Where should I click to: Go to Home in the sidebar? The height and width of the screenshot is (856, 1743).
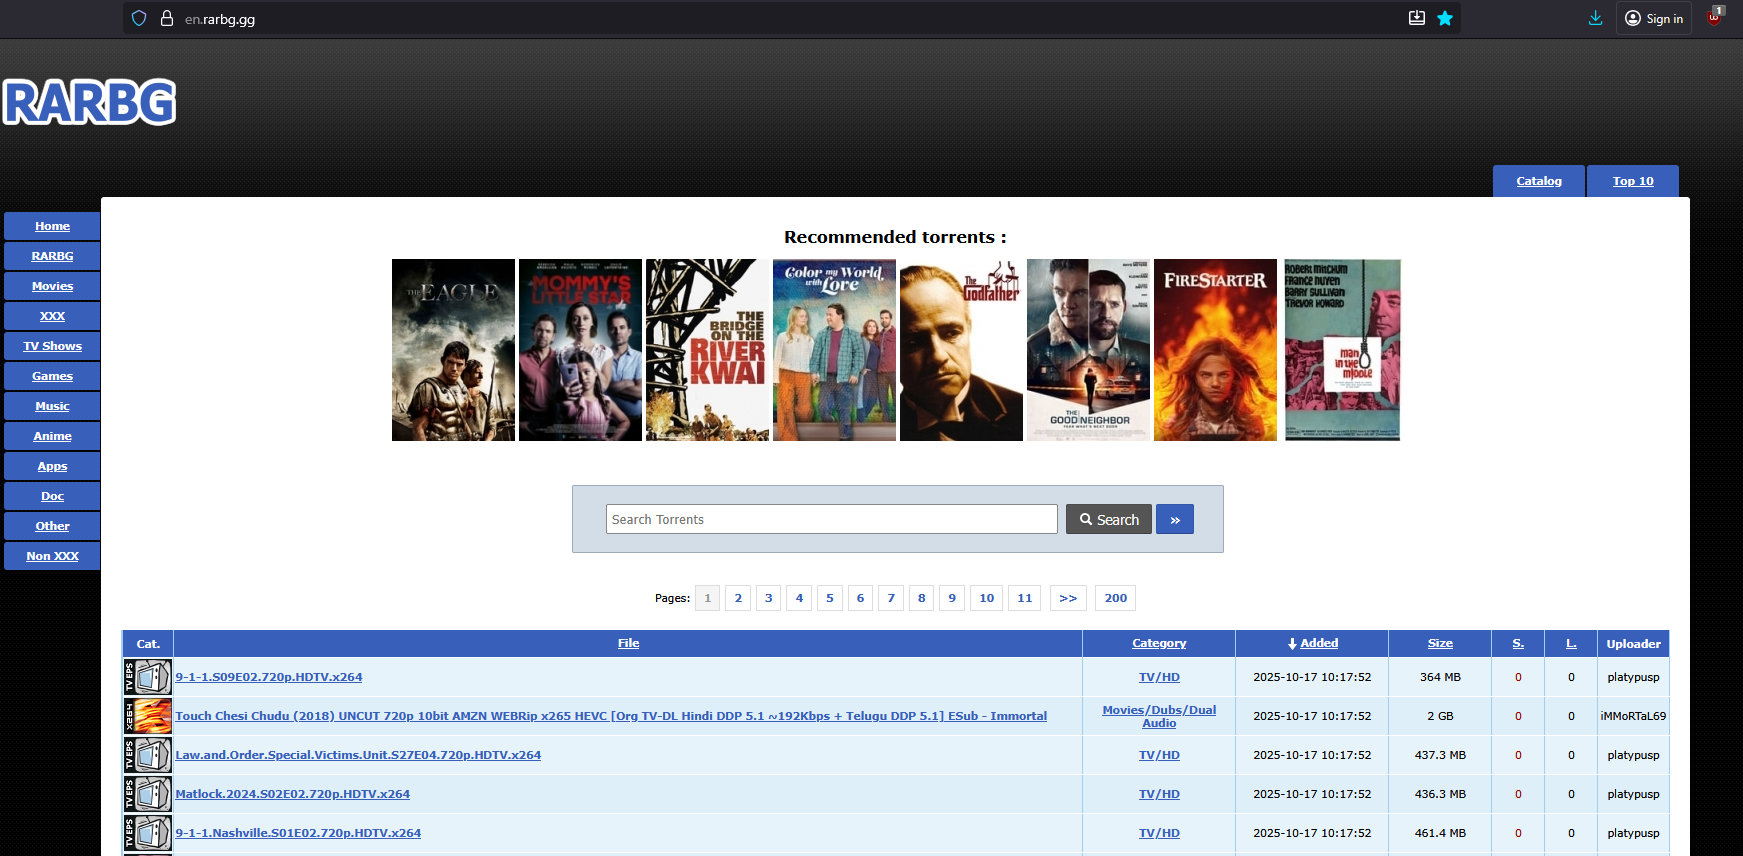(52, 226)
